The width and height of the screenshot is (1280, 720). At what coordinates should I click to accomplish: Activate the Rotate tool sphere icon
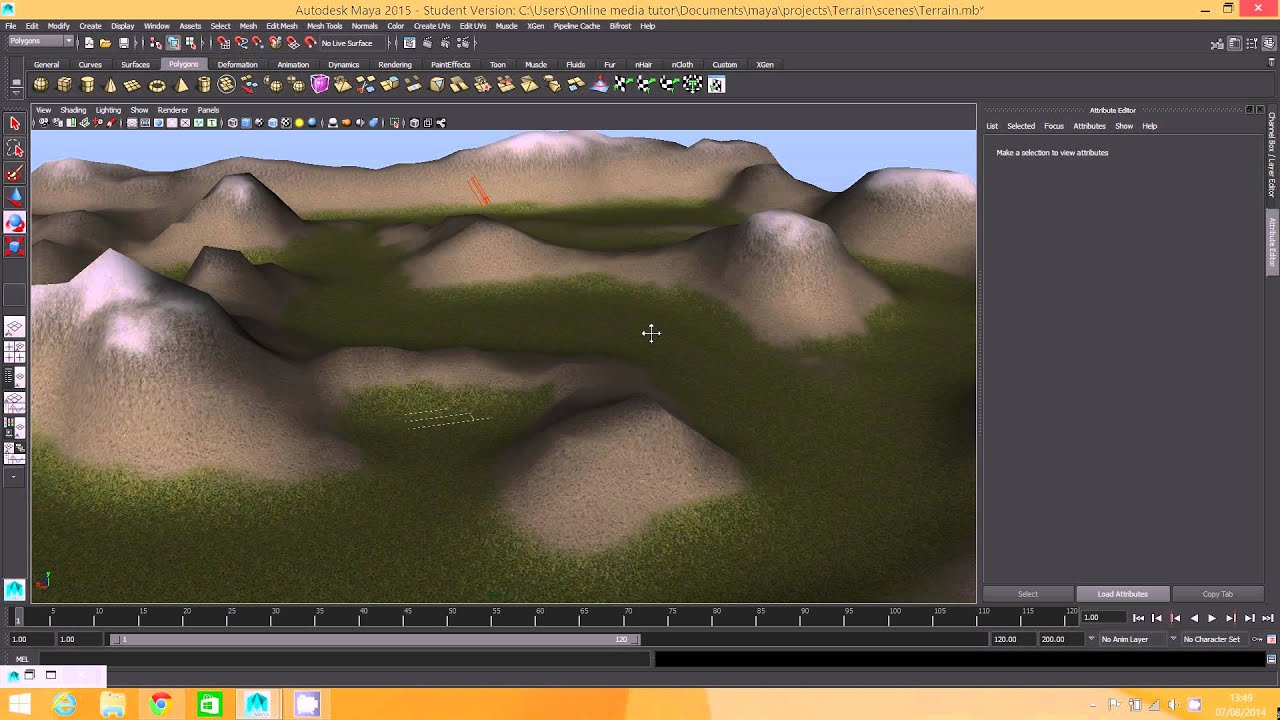(x=14, y=222)
